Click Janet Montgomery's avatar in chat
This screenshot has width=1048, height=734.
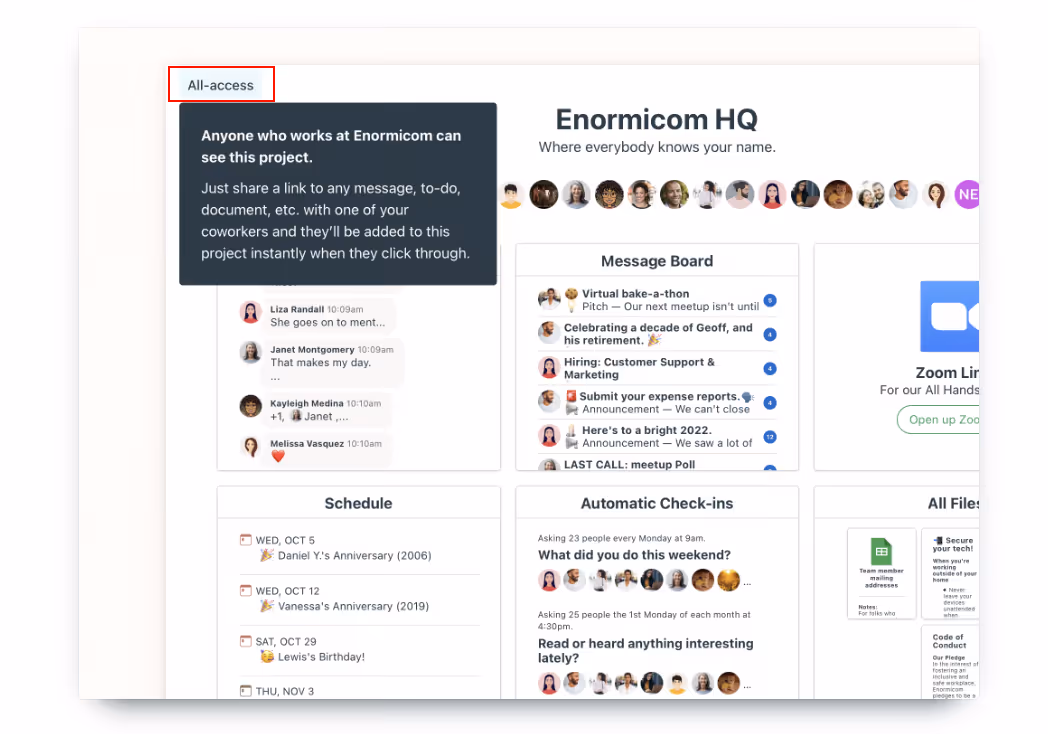point(251,352)
